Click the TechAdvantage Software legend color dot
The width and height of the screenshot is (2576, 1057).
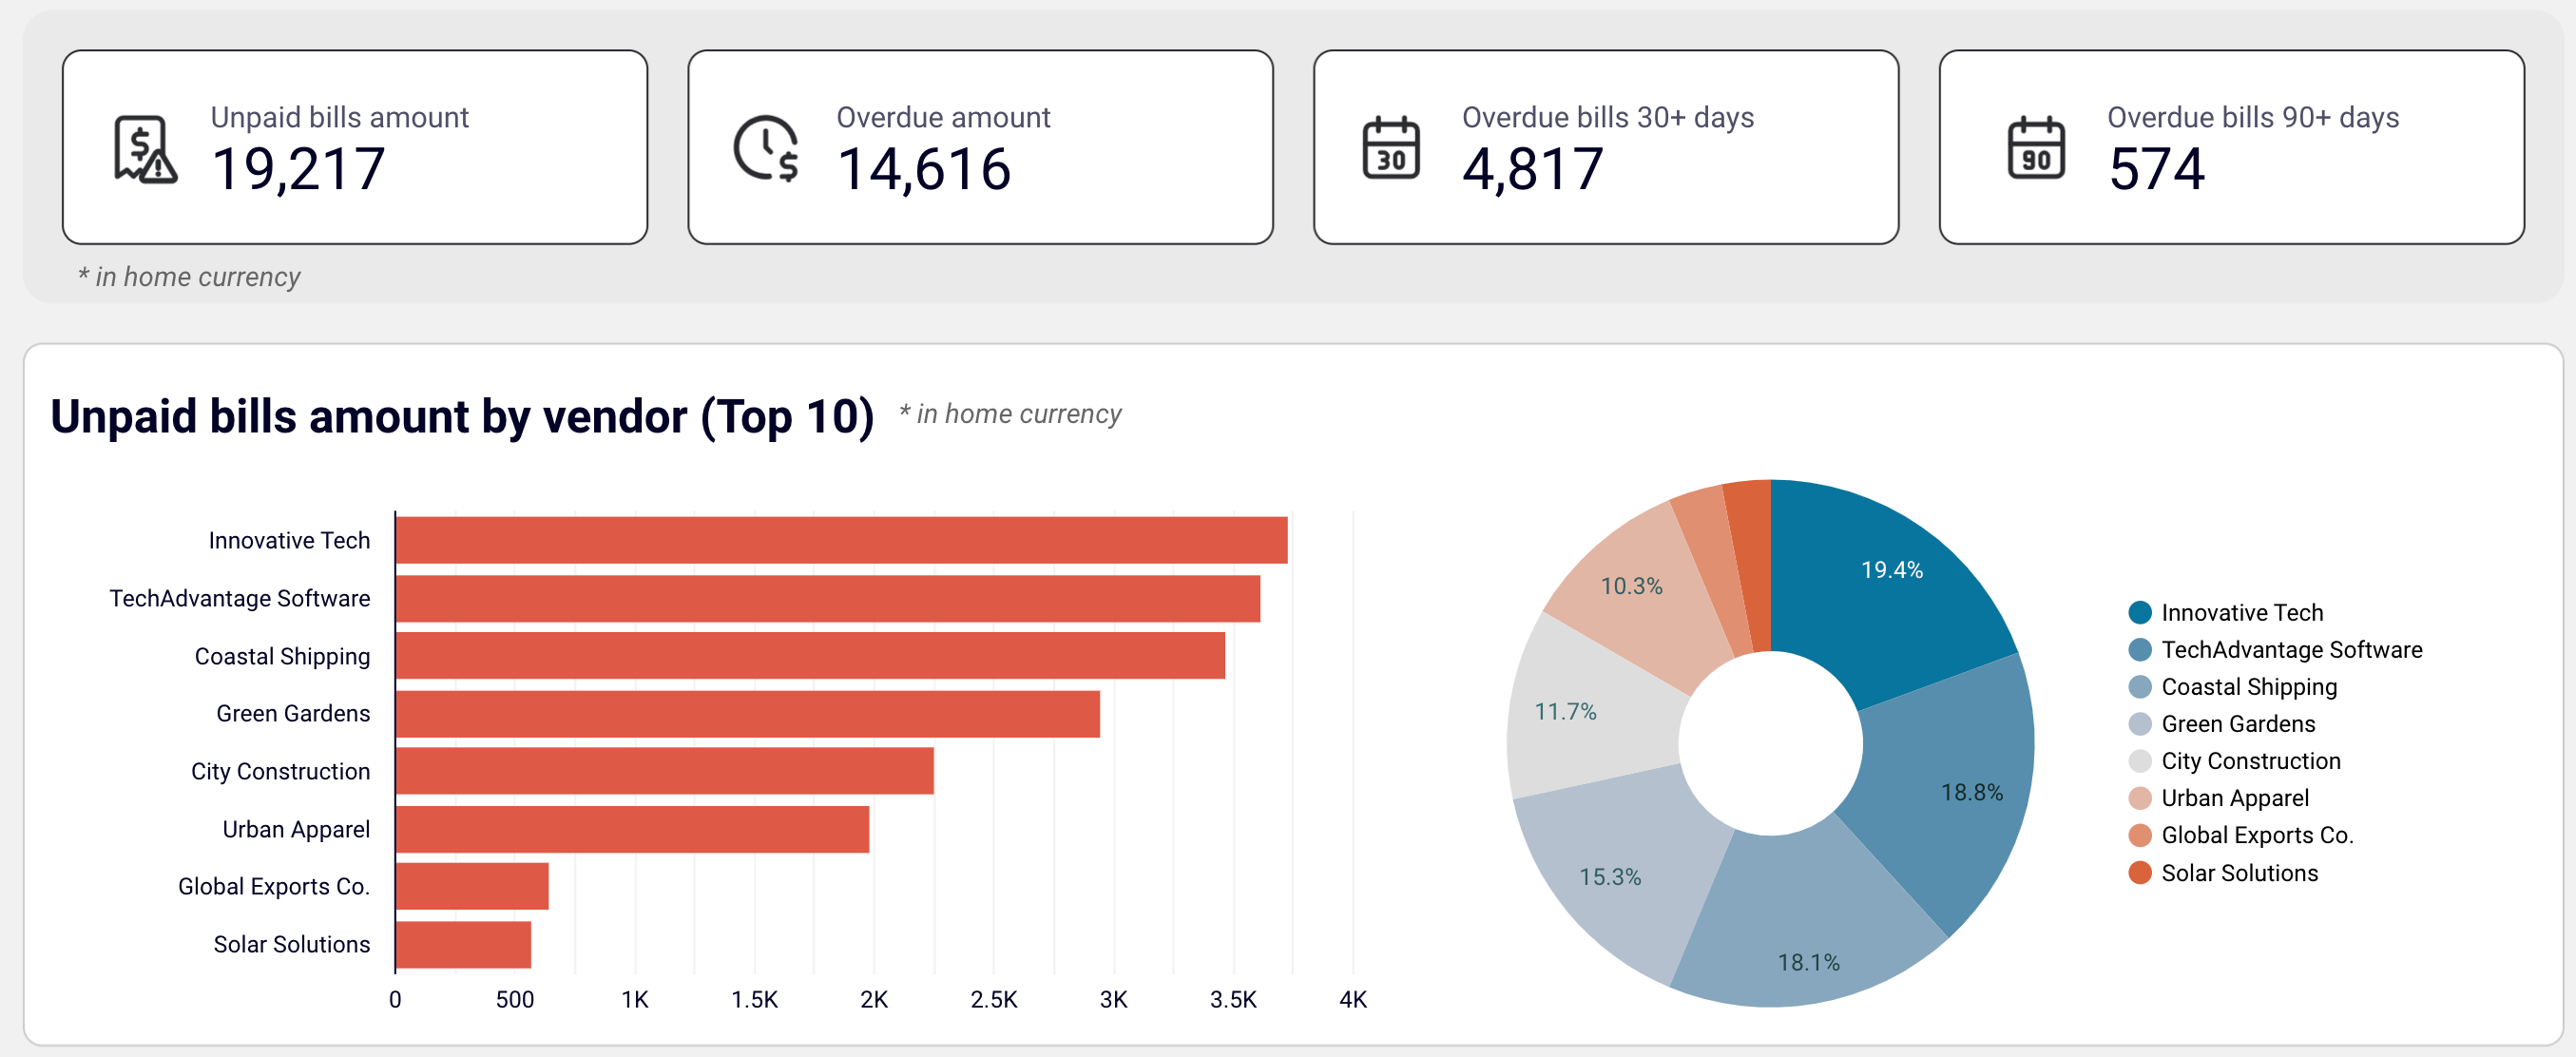pos(2140,649)
